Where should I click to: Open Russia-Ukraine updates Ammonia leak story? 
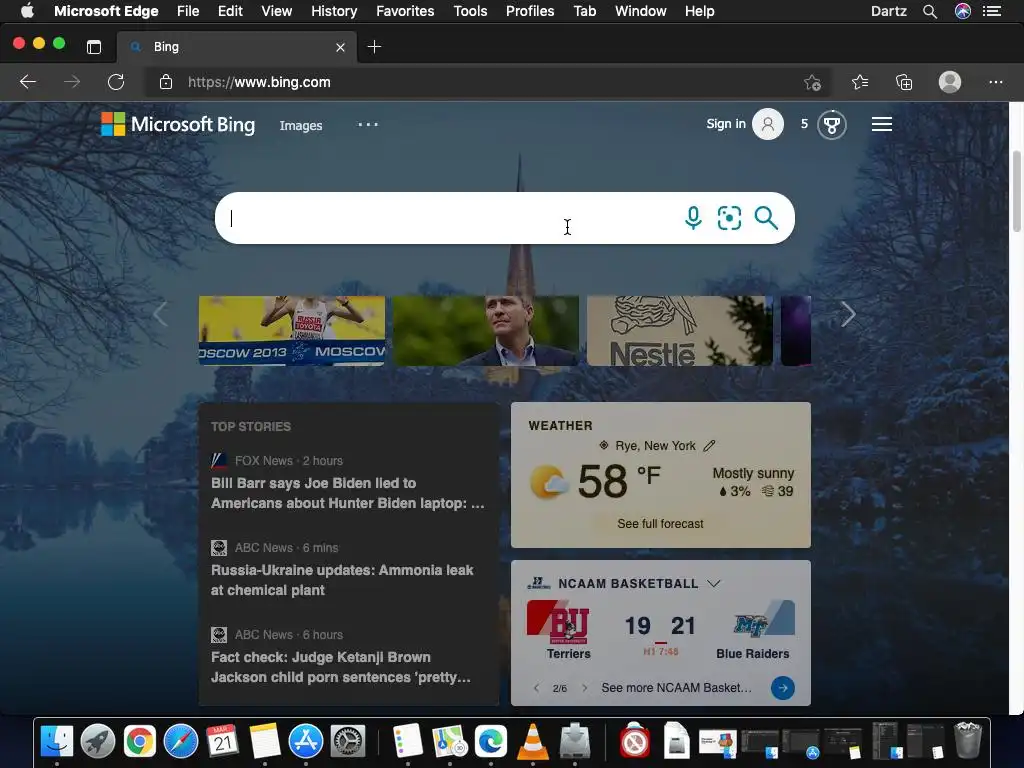(342, 580)
